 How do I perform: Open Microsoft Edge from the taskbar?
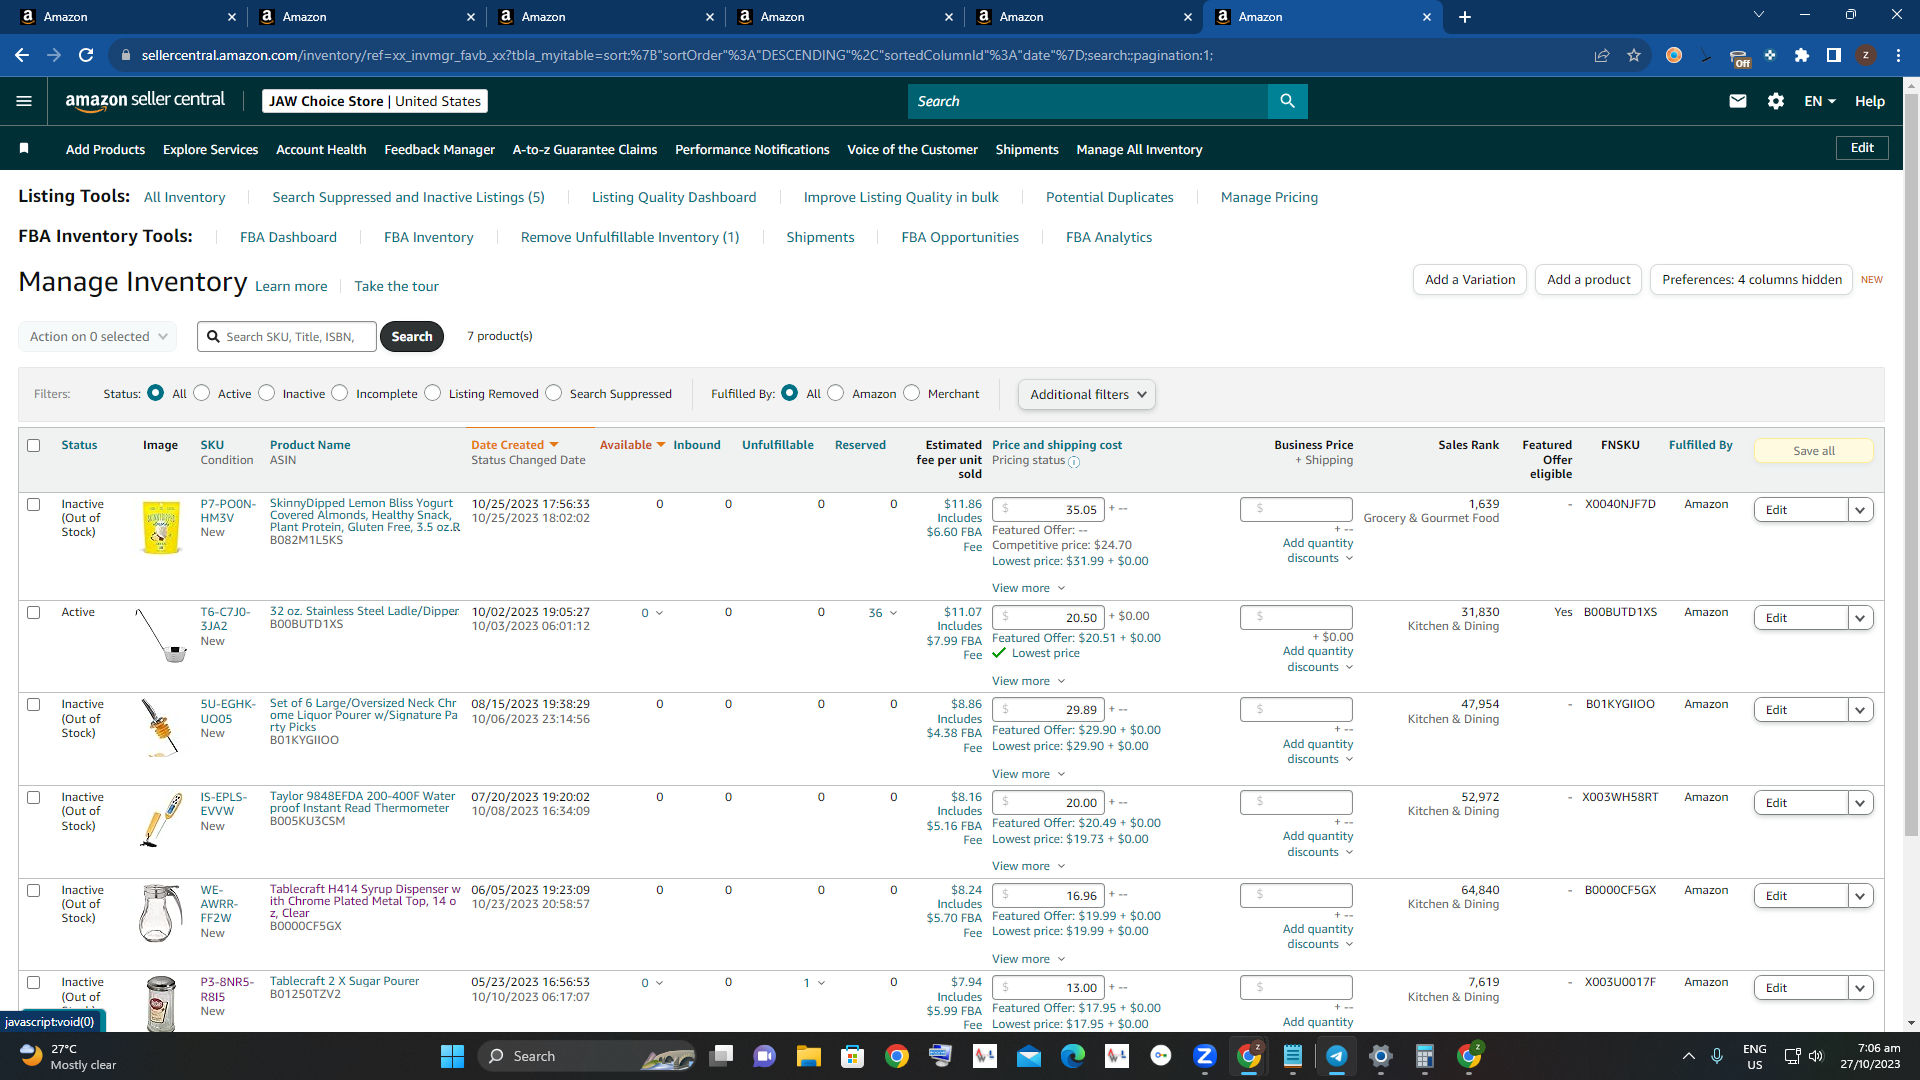pyautogui.click(x=1072, y=1056)
